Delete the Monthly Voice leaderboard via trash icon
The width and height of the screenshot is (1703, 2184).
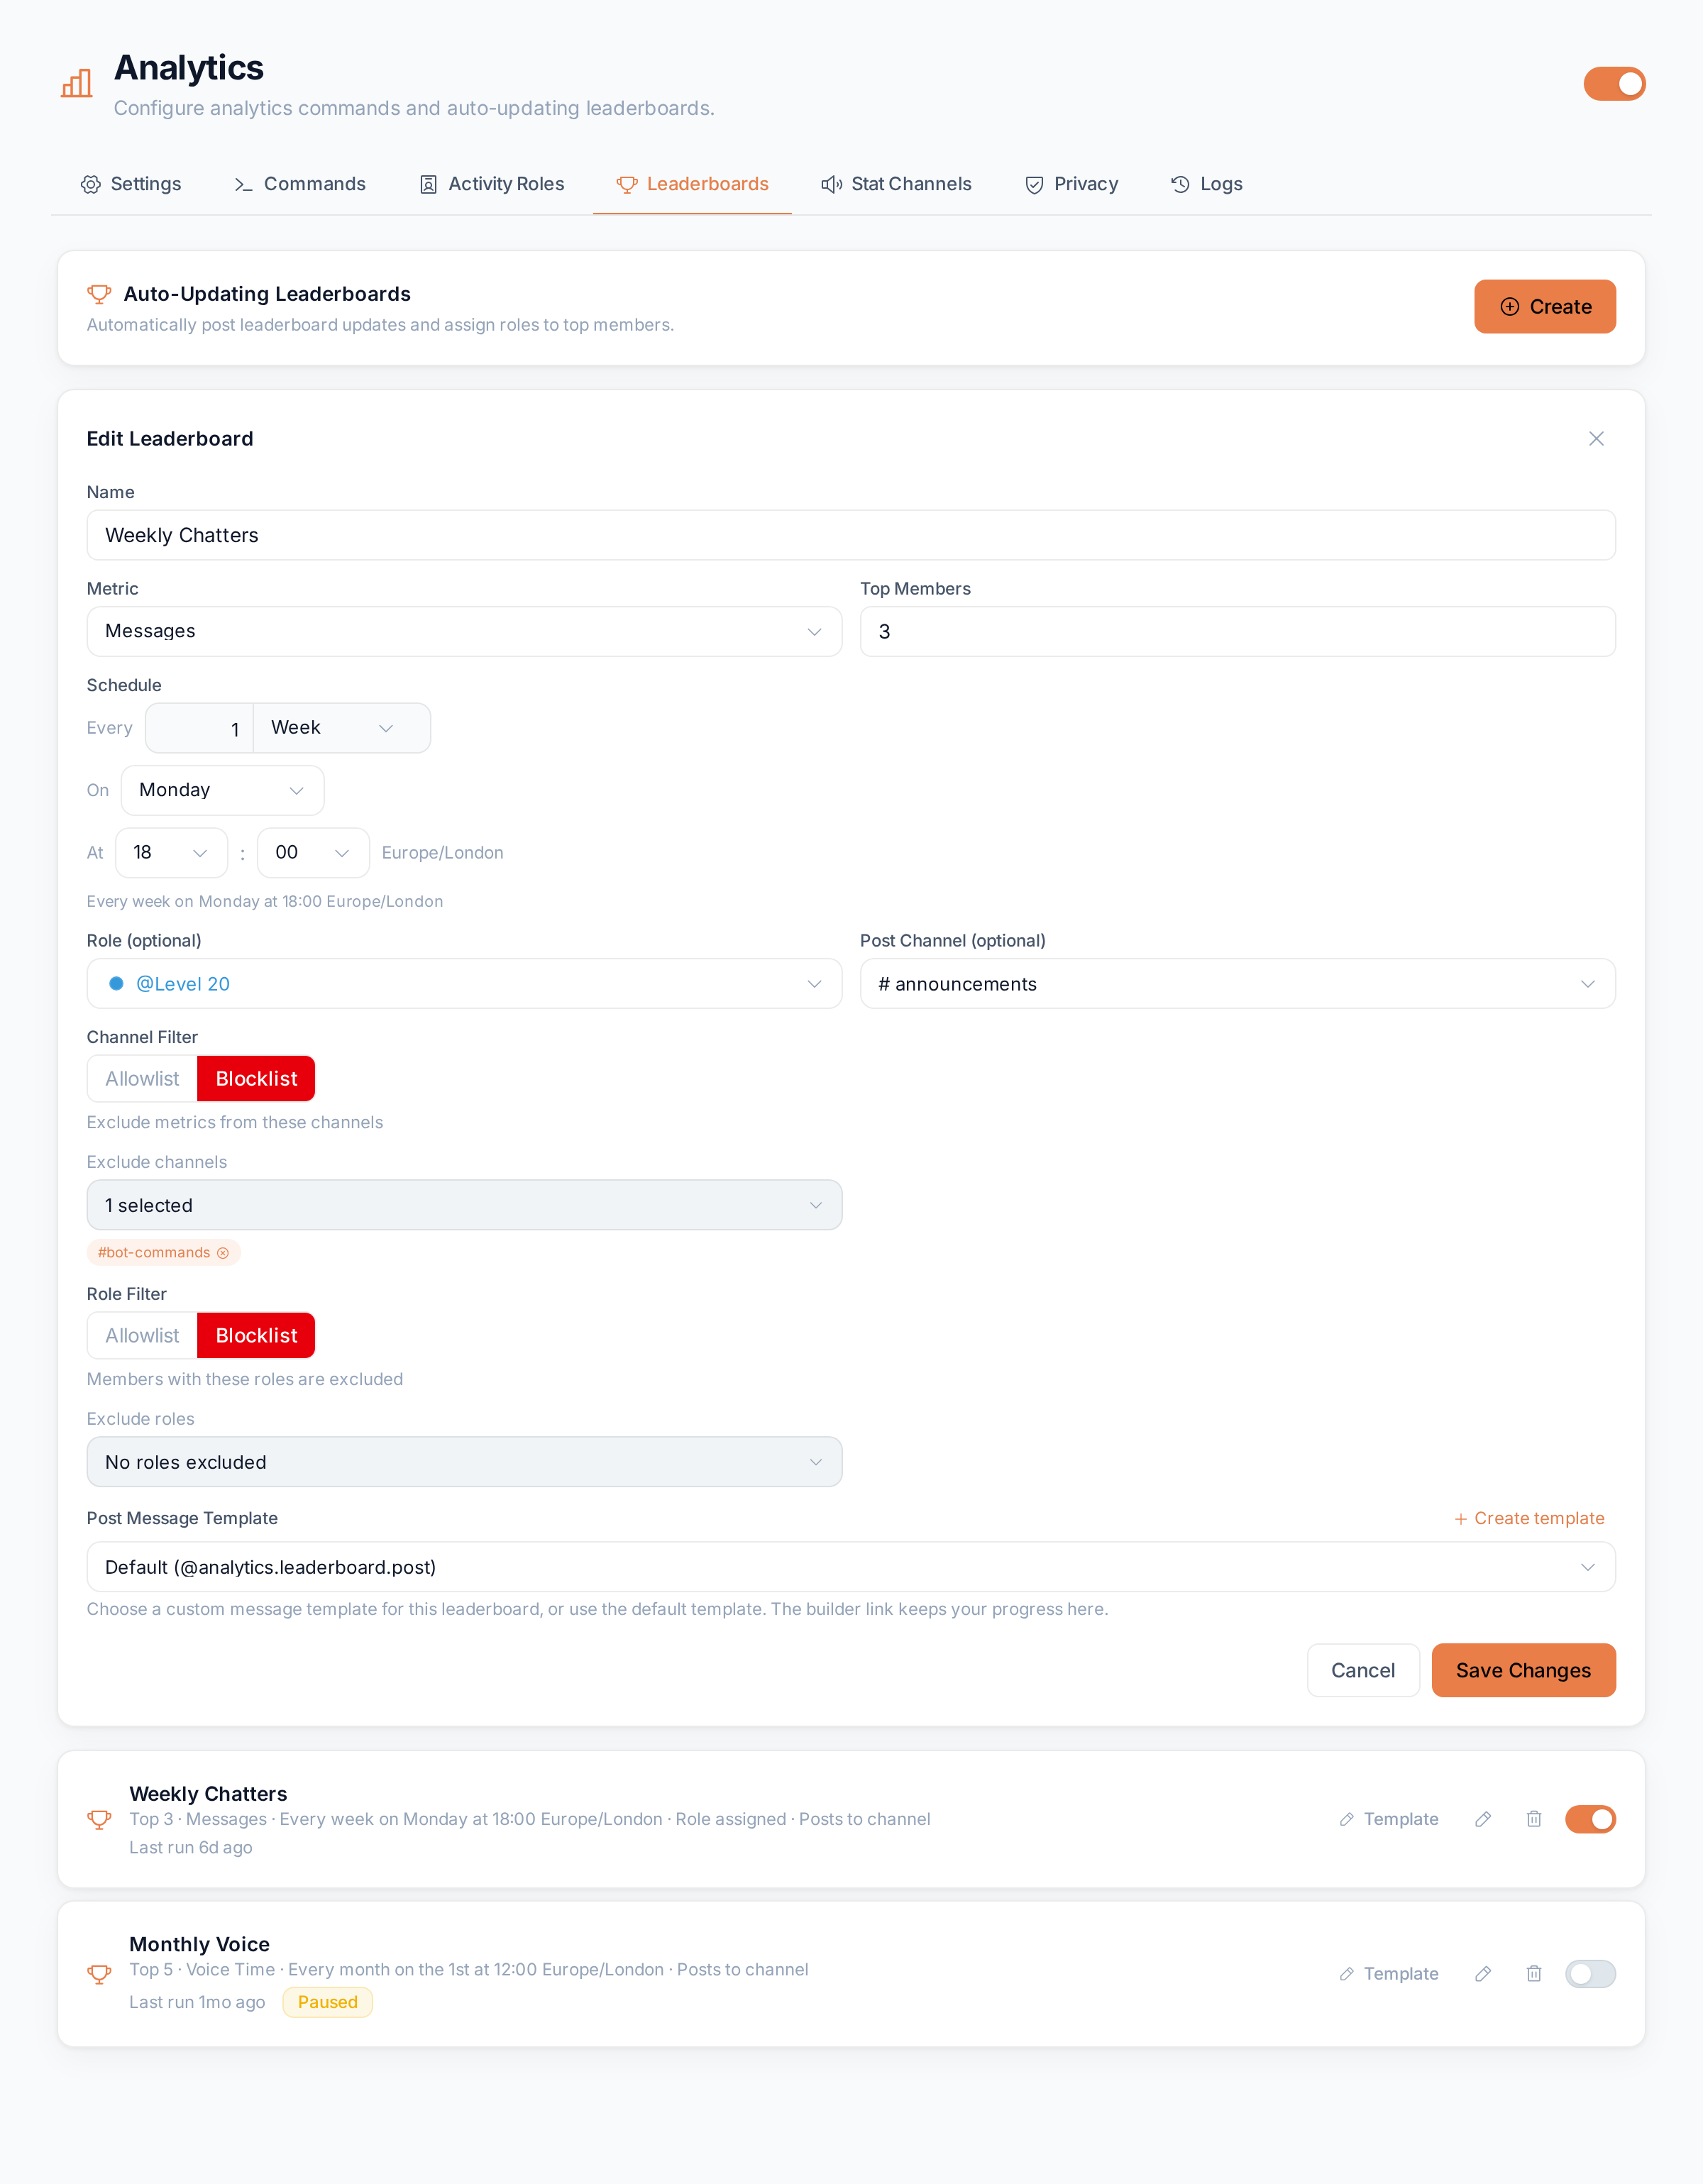(1534, 1974)
